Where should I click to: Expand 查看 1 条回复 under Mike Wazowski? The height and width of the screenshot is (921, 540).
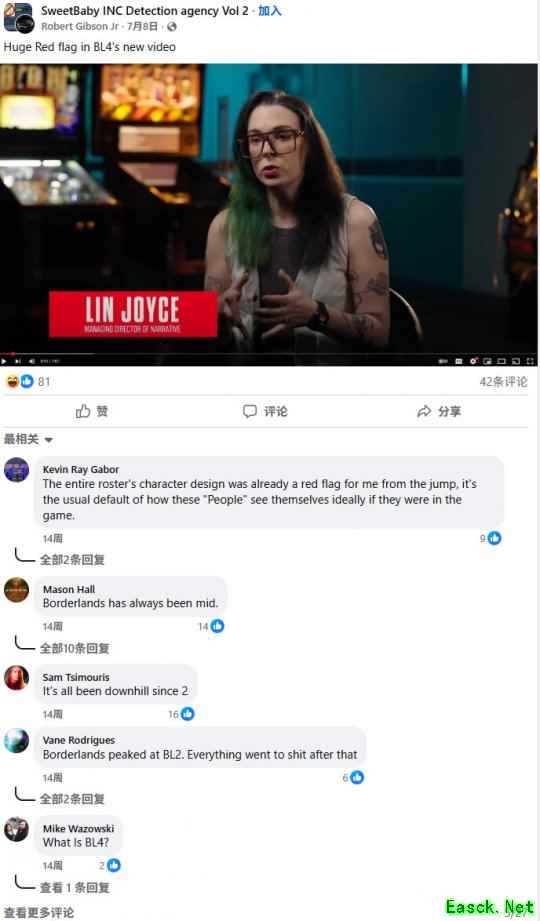pyautogui.click(x=75, y=887)
